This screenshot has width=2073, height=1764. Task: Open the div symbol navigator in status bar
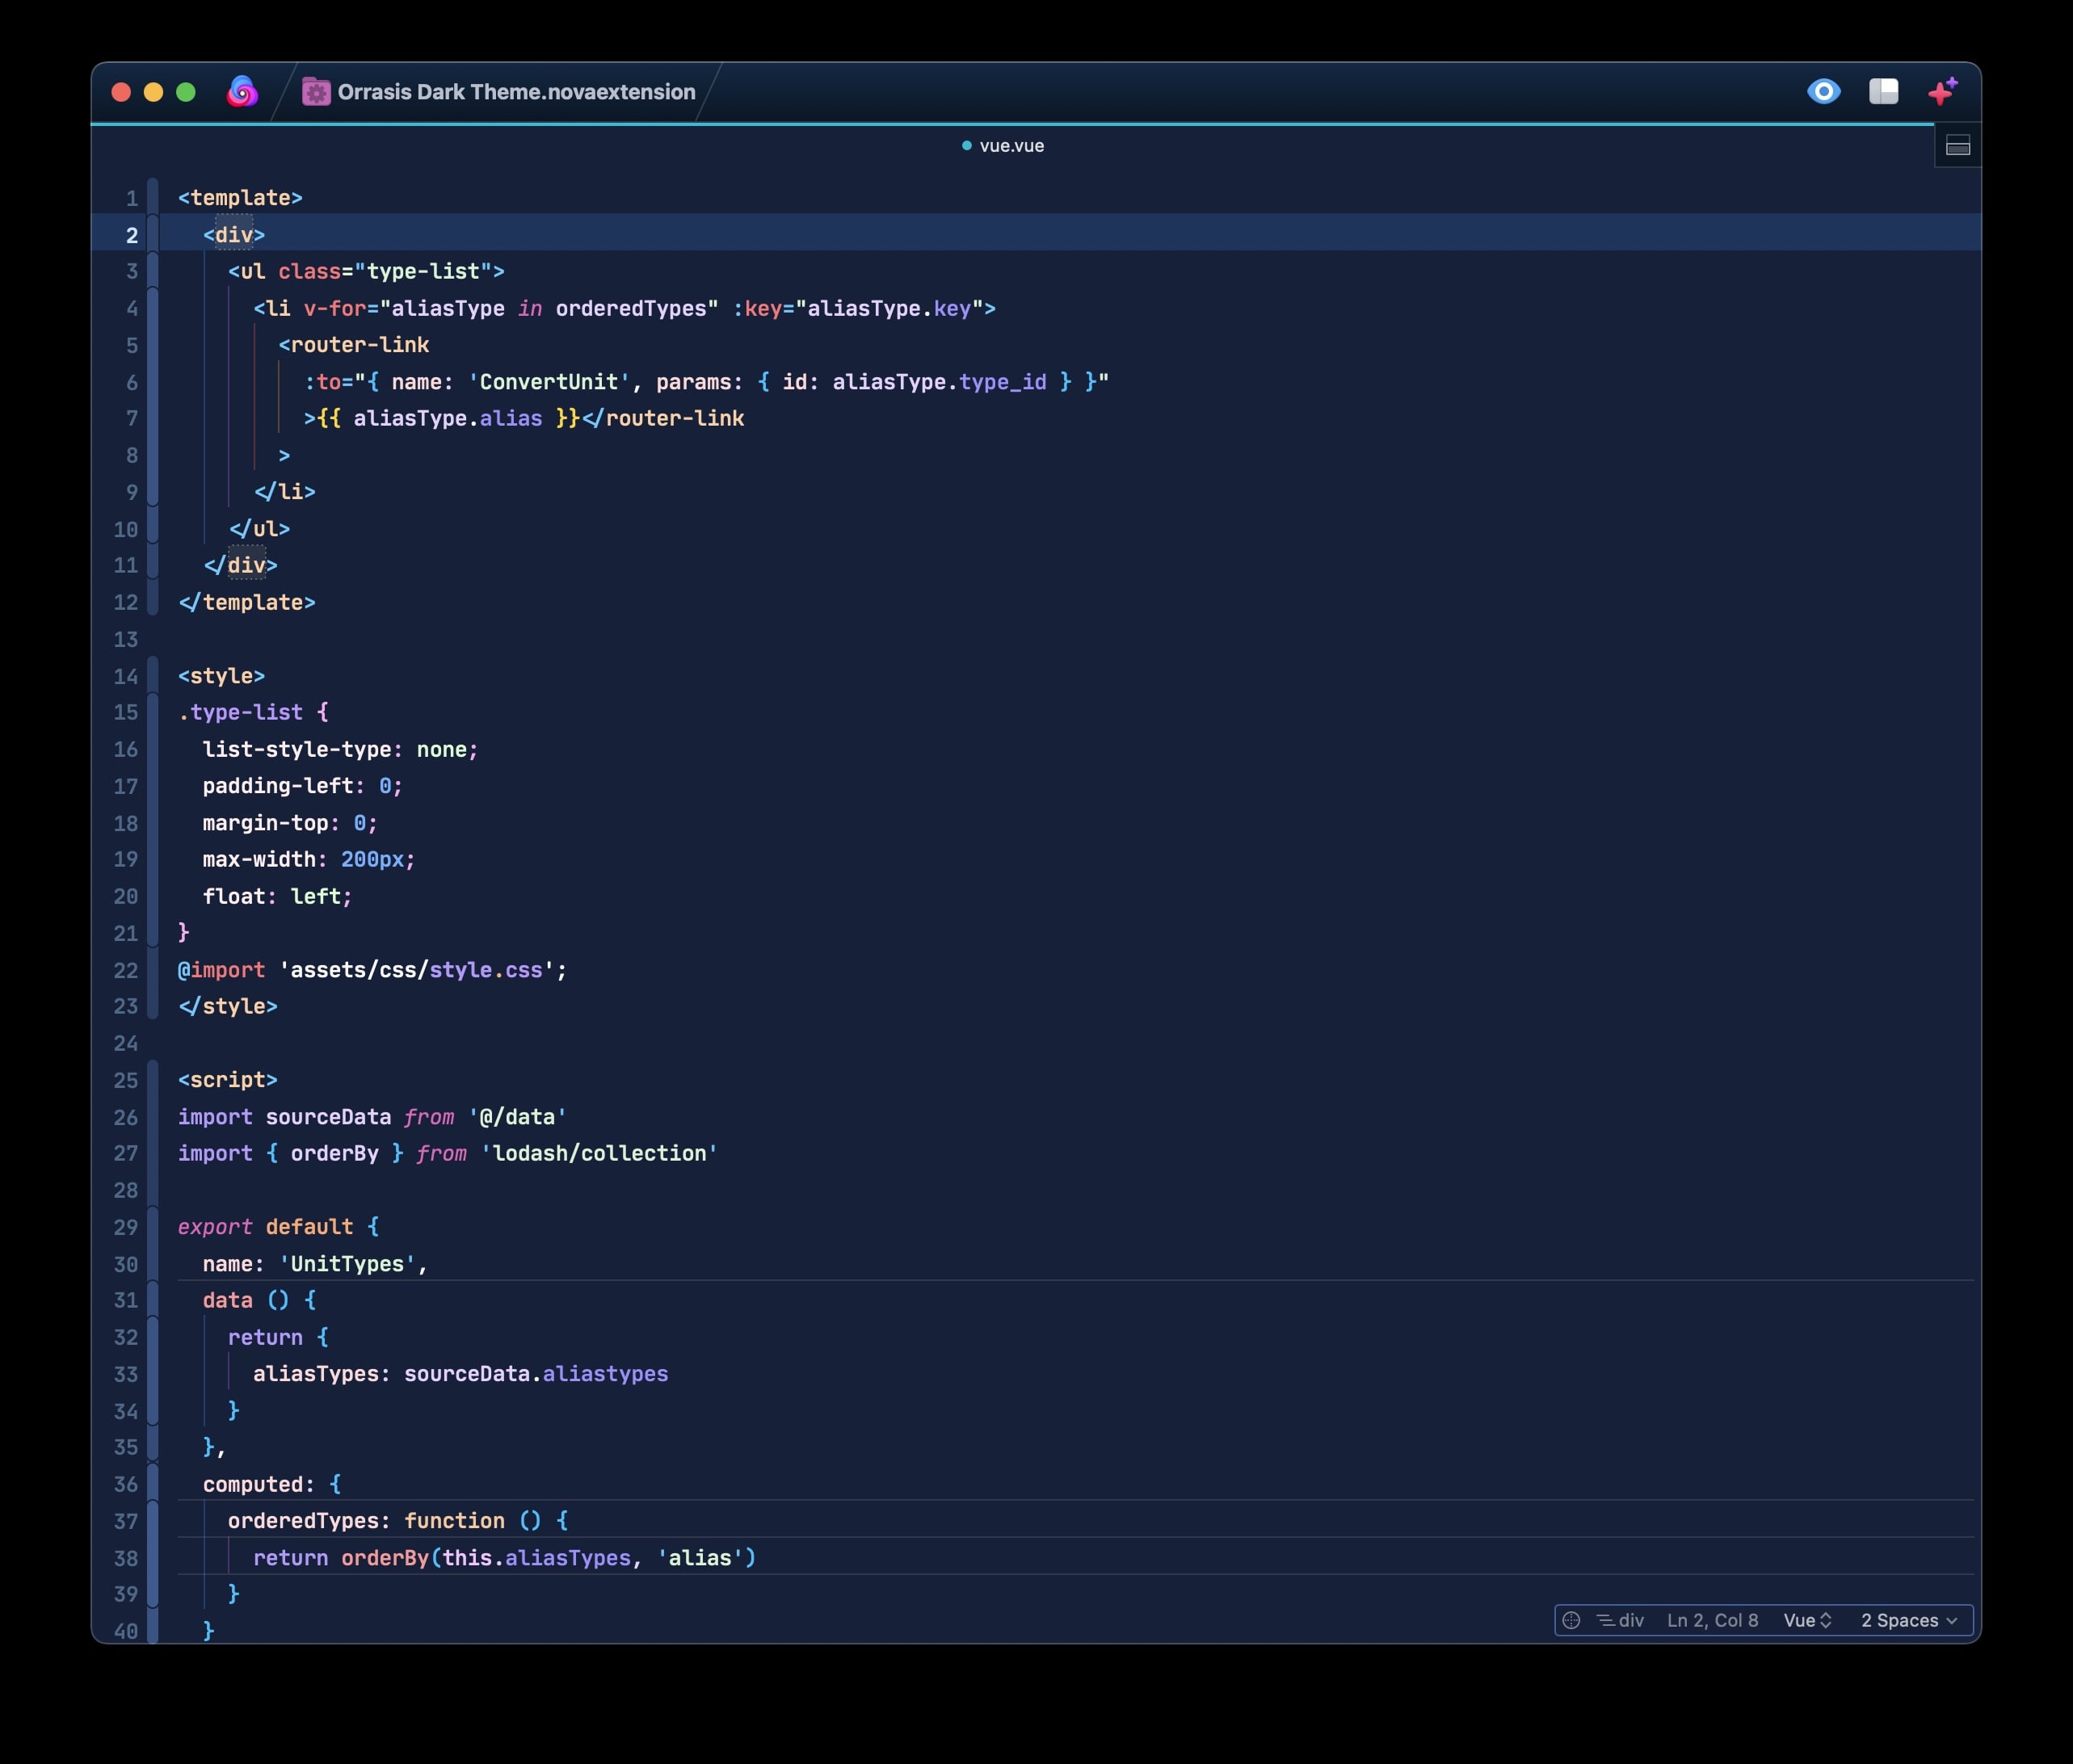pyautogui.click(x=1621, y=1620)
